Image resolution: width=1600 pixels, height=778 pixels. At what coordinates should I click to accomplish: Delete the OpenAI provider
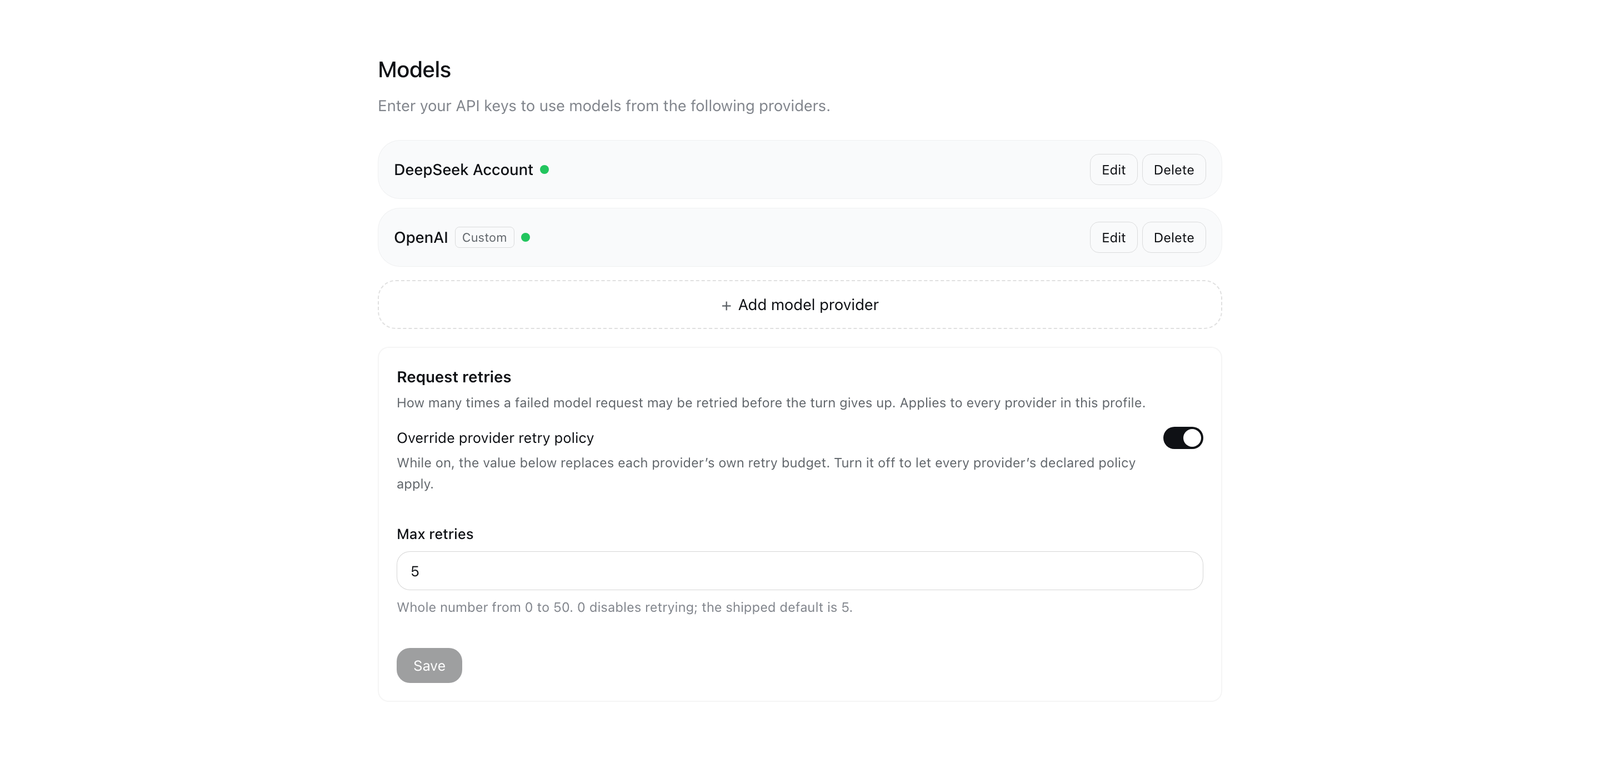[1173, 238]
